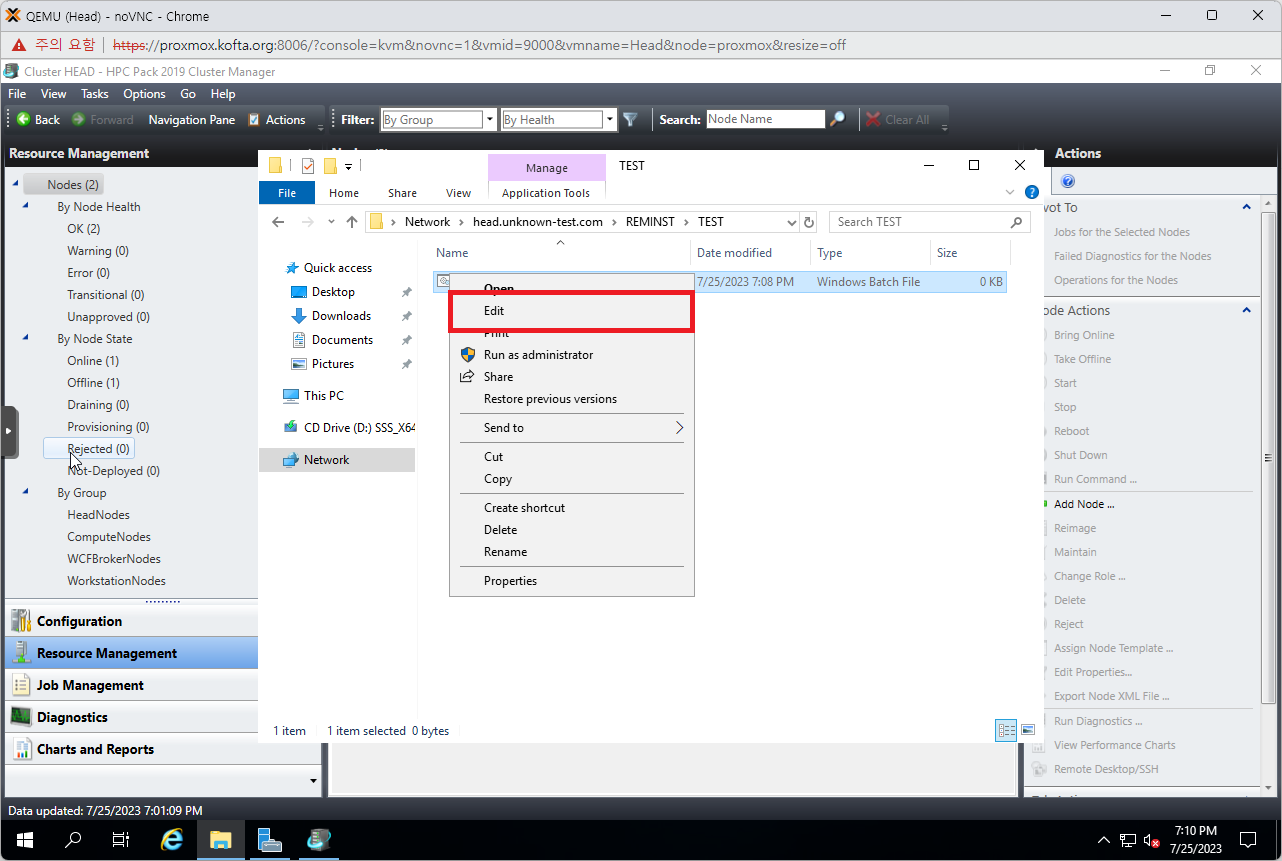Open Internet Explorer from the taskbar

(172, 840)
